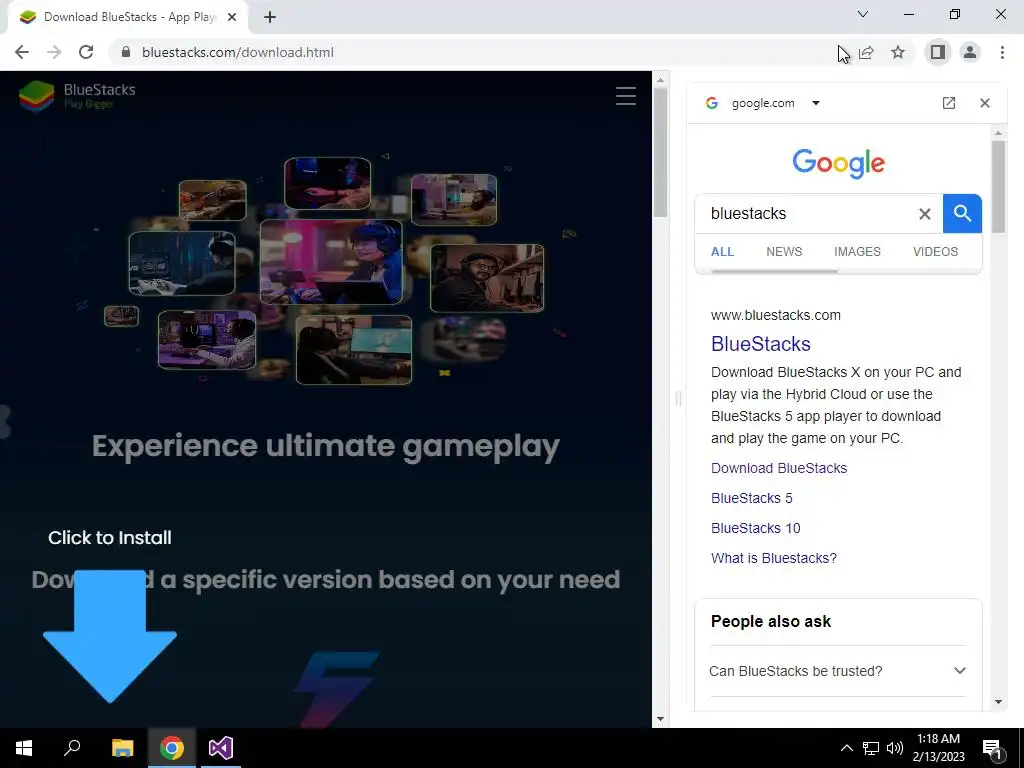Click the Google logo in side panel
Viewport: 1024px width, 768px height.
[x=839, y=163]
